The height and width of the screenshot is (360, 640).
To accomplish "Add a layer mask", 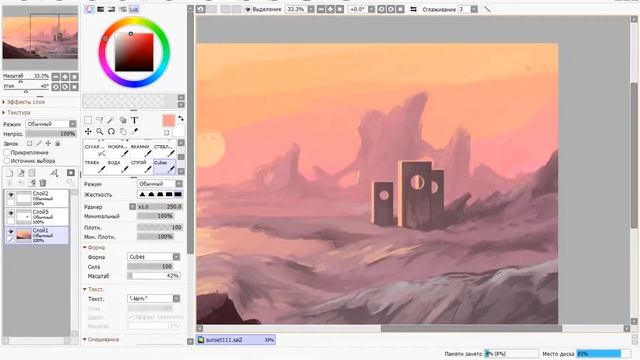I will click(x=71, y=173).
